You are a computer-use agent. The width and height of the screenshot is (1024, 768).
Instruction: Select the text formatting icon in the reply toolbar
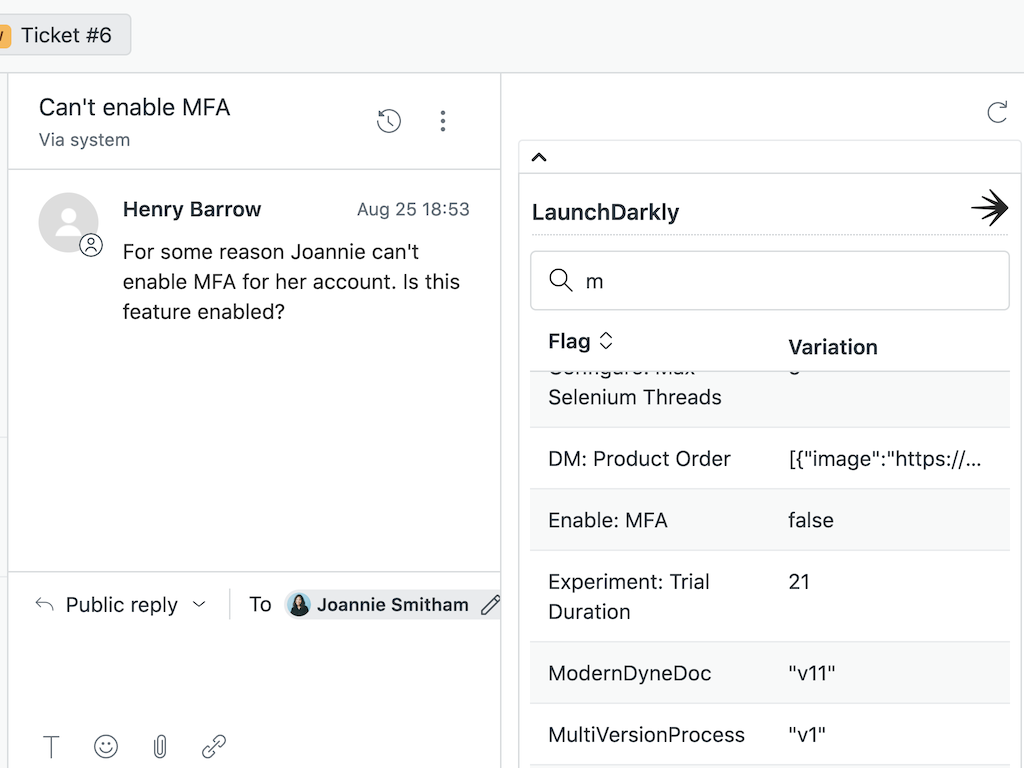(x=50, y=746)
